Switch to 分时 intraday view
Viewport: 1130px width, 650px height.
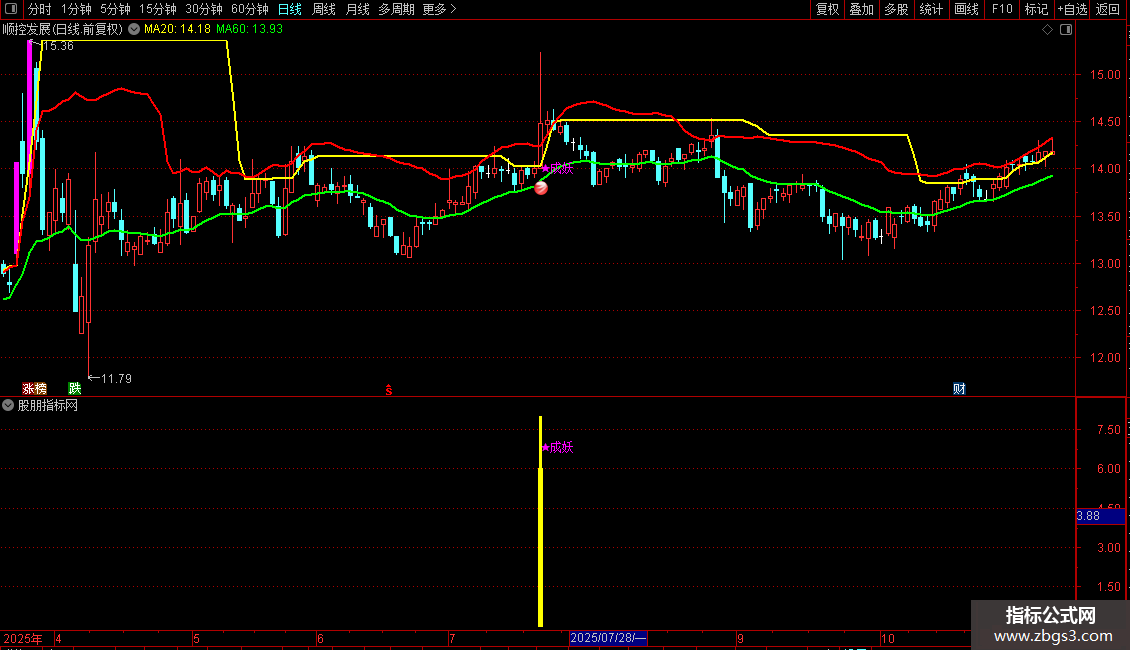pyautogui.click(x=40, y=9)
